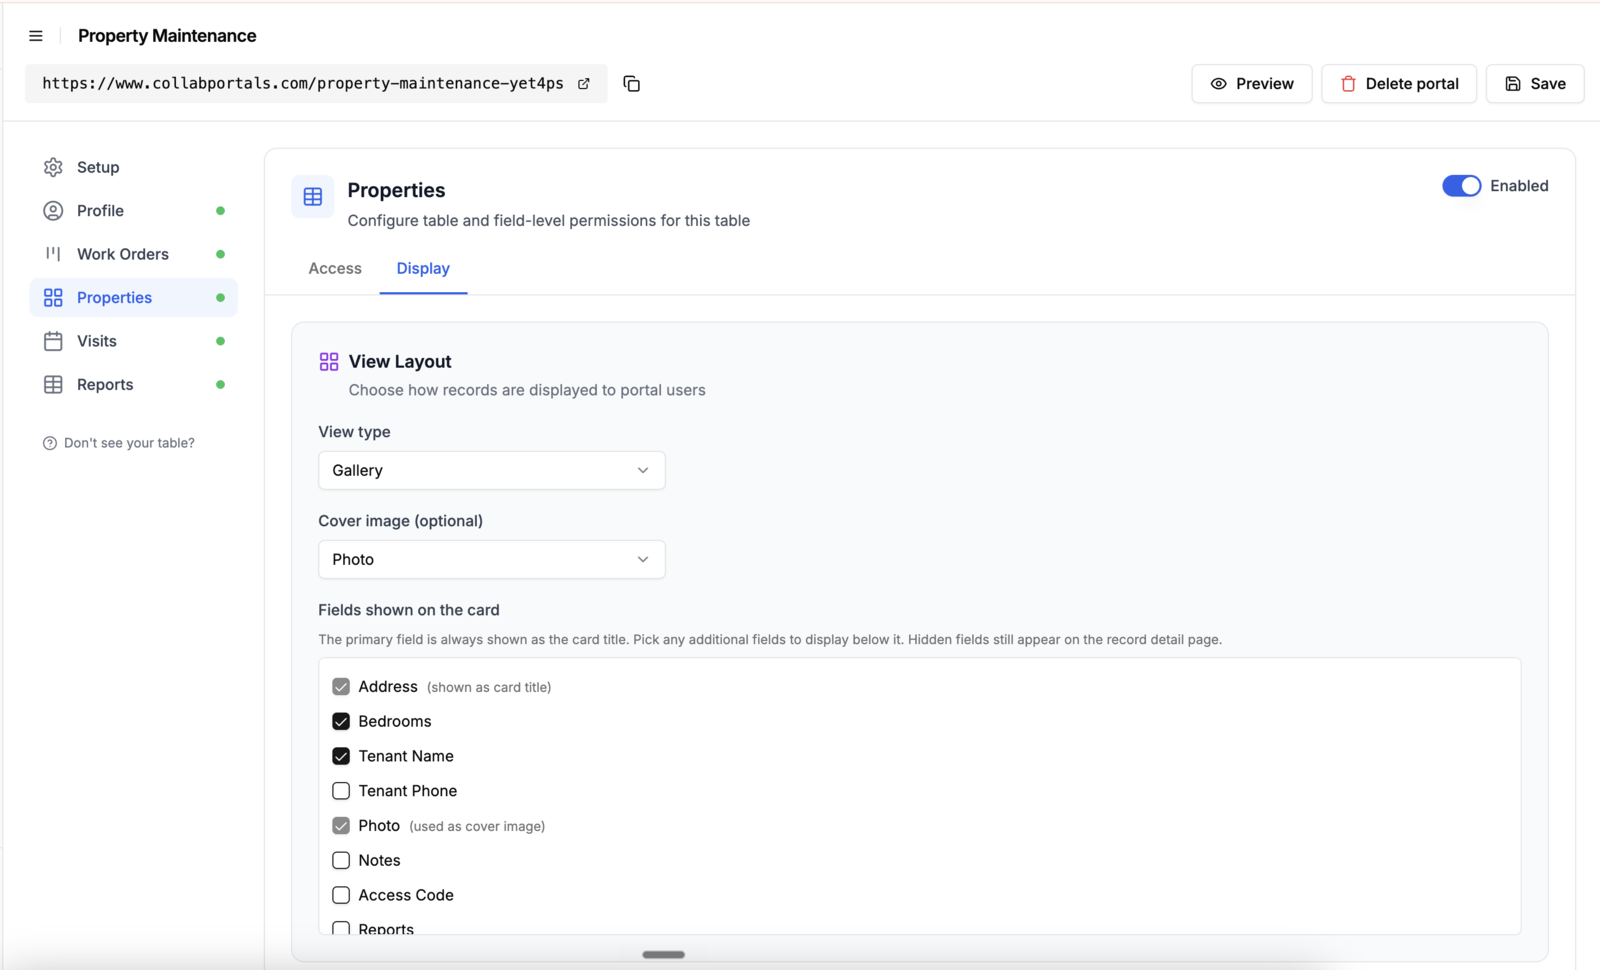Click the Property Maintenance title

167,36
